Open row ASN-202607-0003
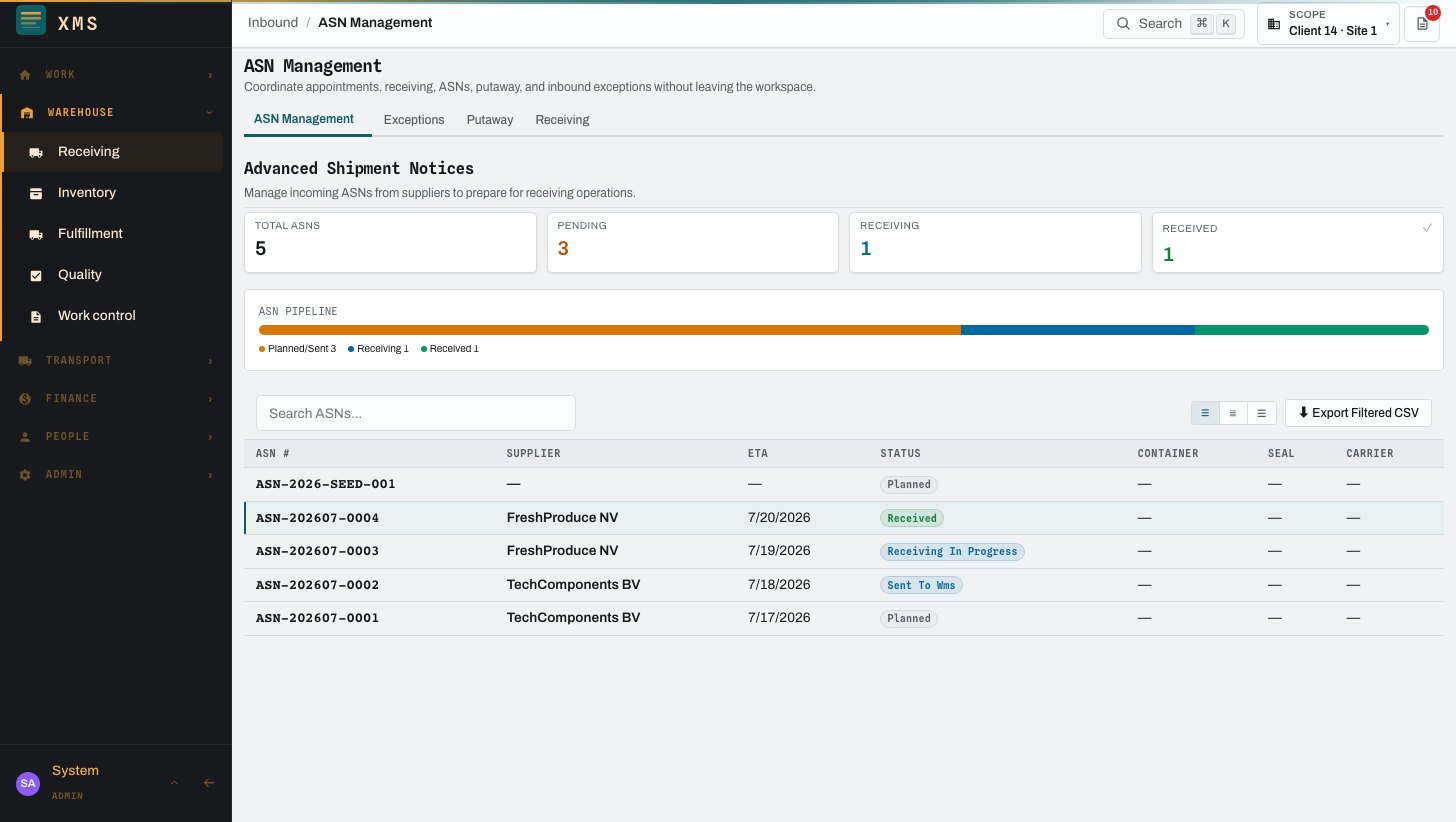Viewport: 1456px width, 822px height. [x=844, y=551]
